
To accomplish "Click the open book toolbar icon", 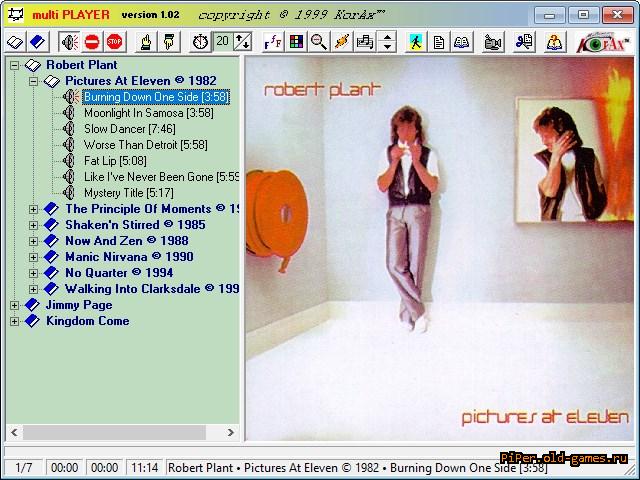I will [x=16, y=42].
